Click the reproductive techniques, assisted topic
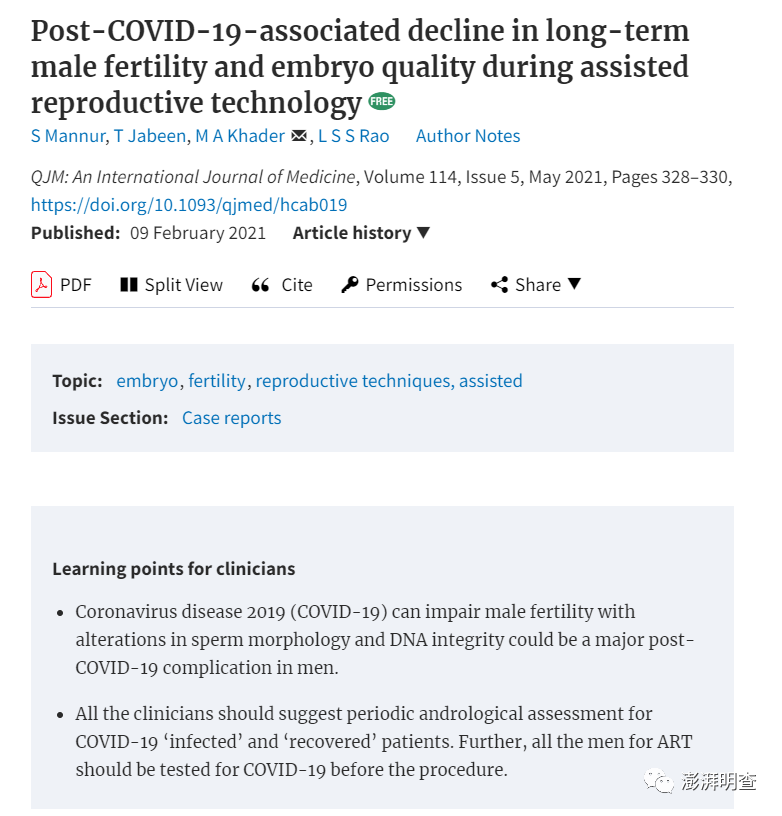This screenshot has width=782, height=816. [389, 381]
